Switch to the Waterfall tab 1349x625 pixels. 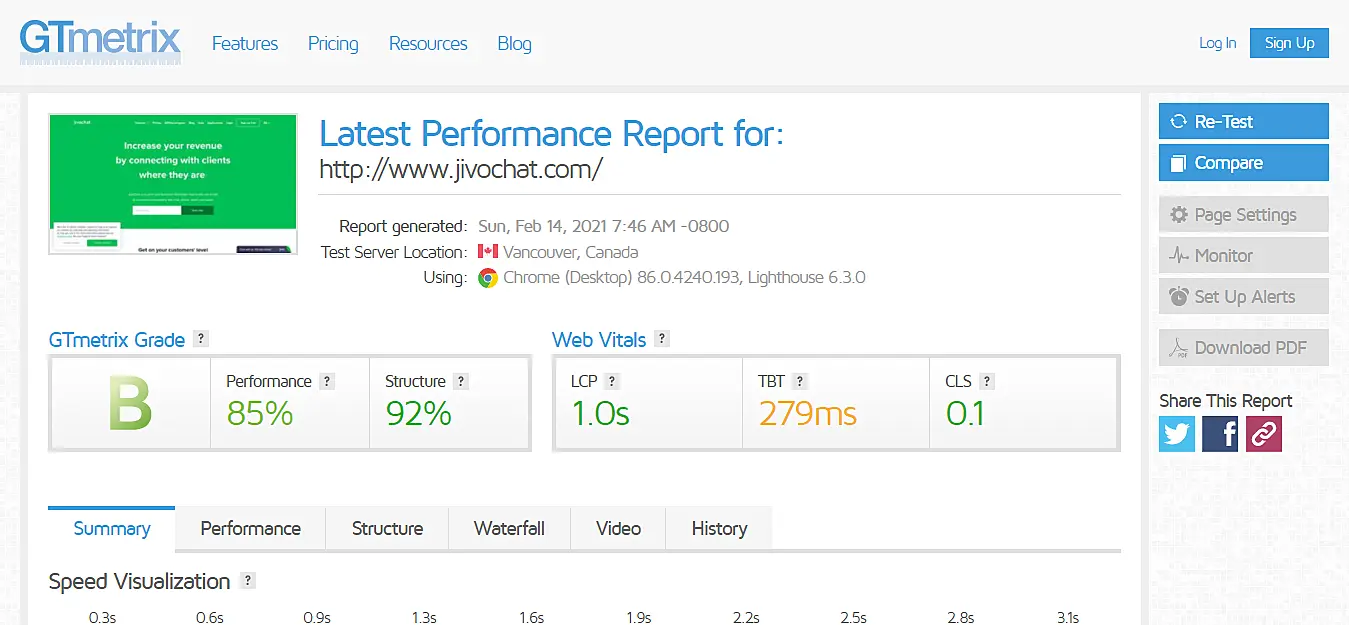pos(509,528)
